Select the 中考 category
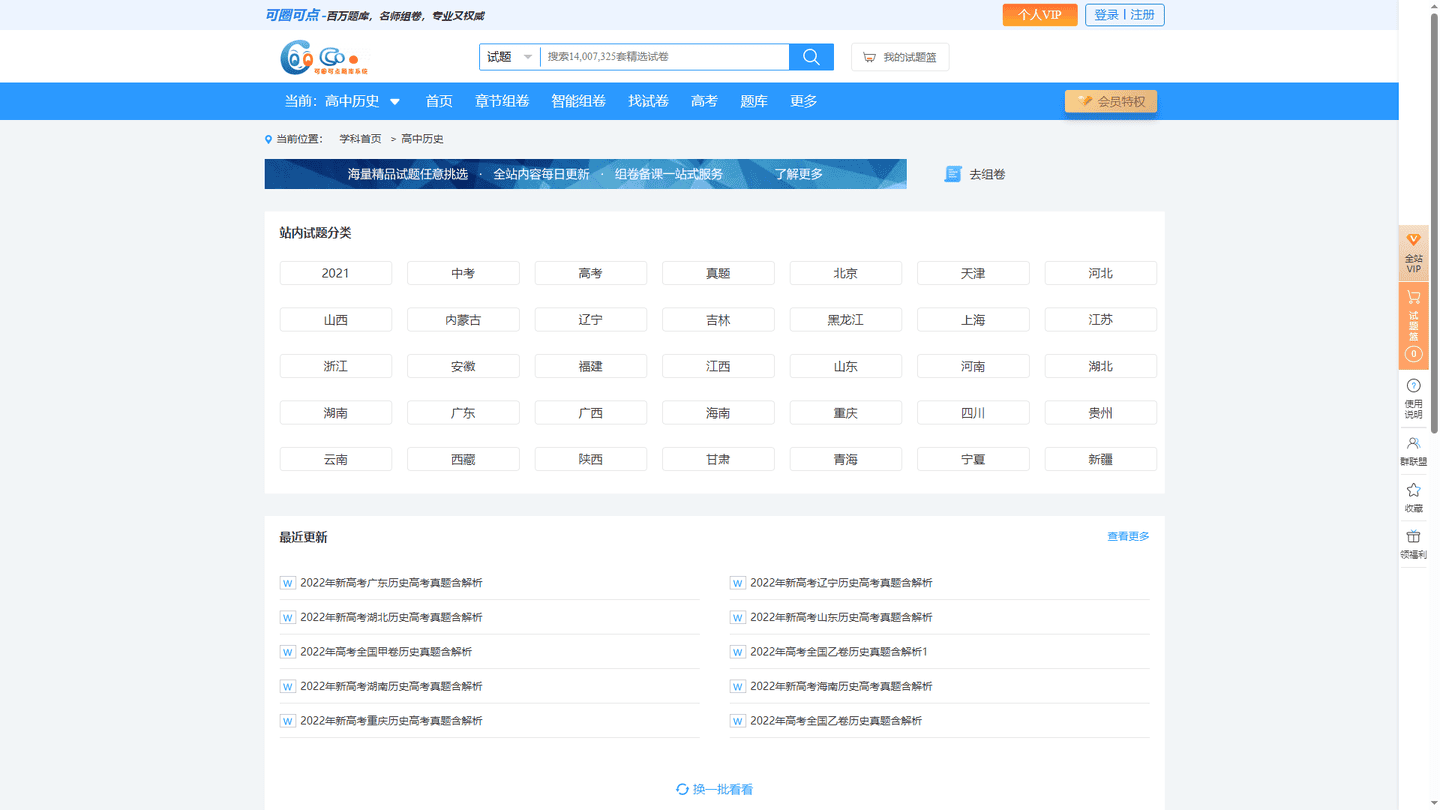 point(463,273)
